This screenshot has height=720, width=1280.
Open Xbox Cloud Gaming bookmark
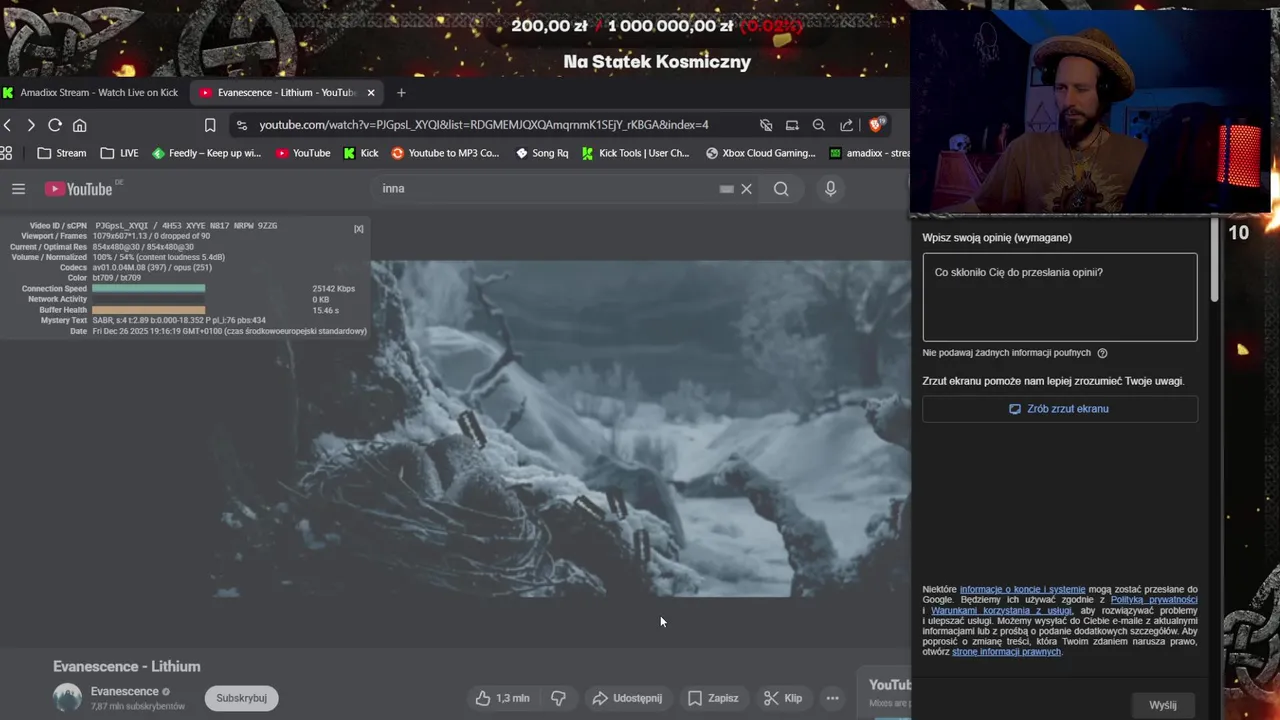[x=761, y=153]
